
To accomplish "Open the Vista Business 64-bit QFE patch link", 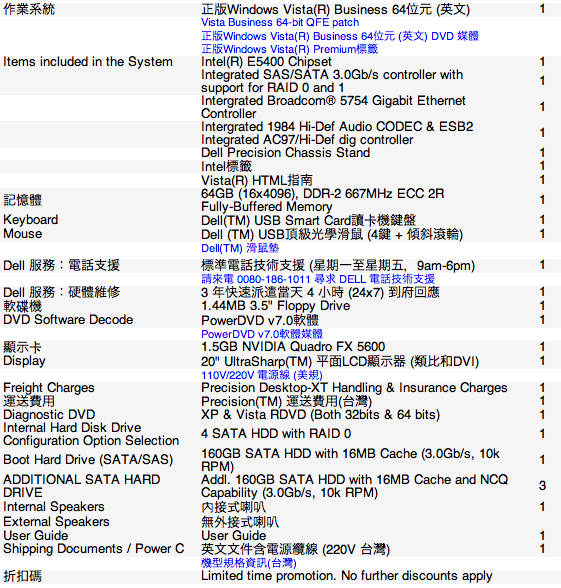I will click(x=280, y=22).
